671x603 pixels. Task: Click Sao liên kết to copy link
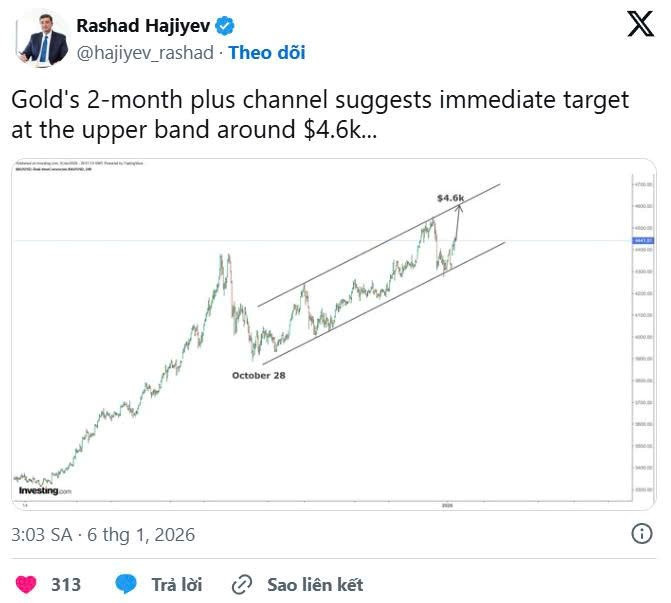pos(314,584)
